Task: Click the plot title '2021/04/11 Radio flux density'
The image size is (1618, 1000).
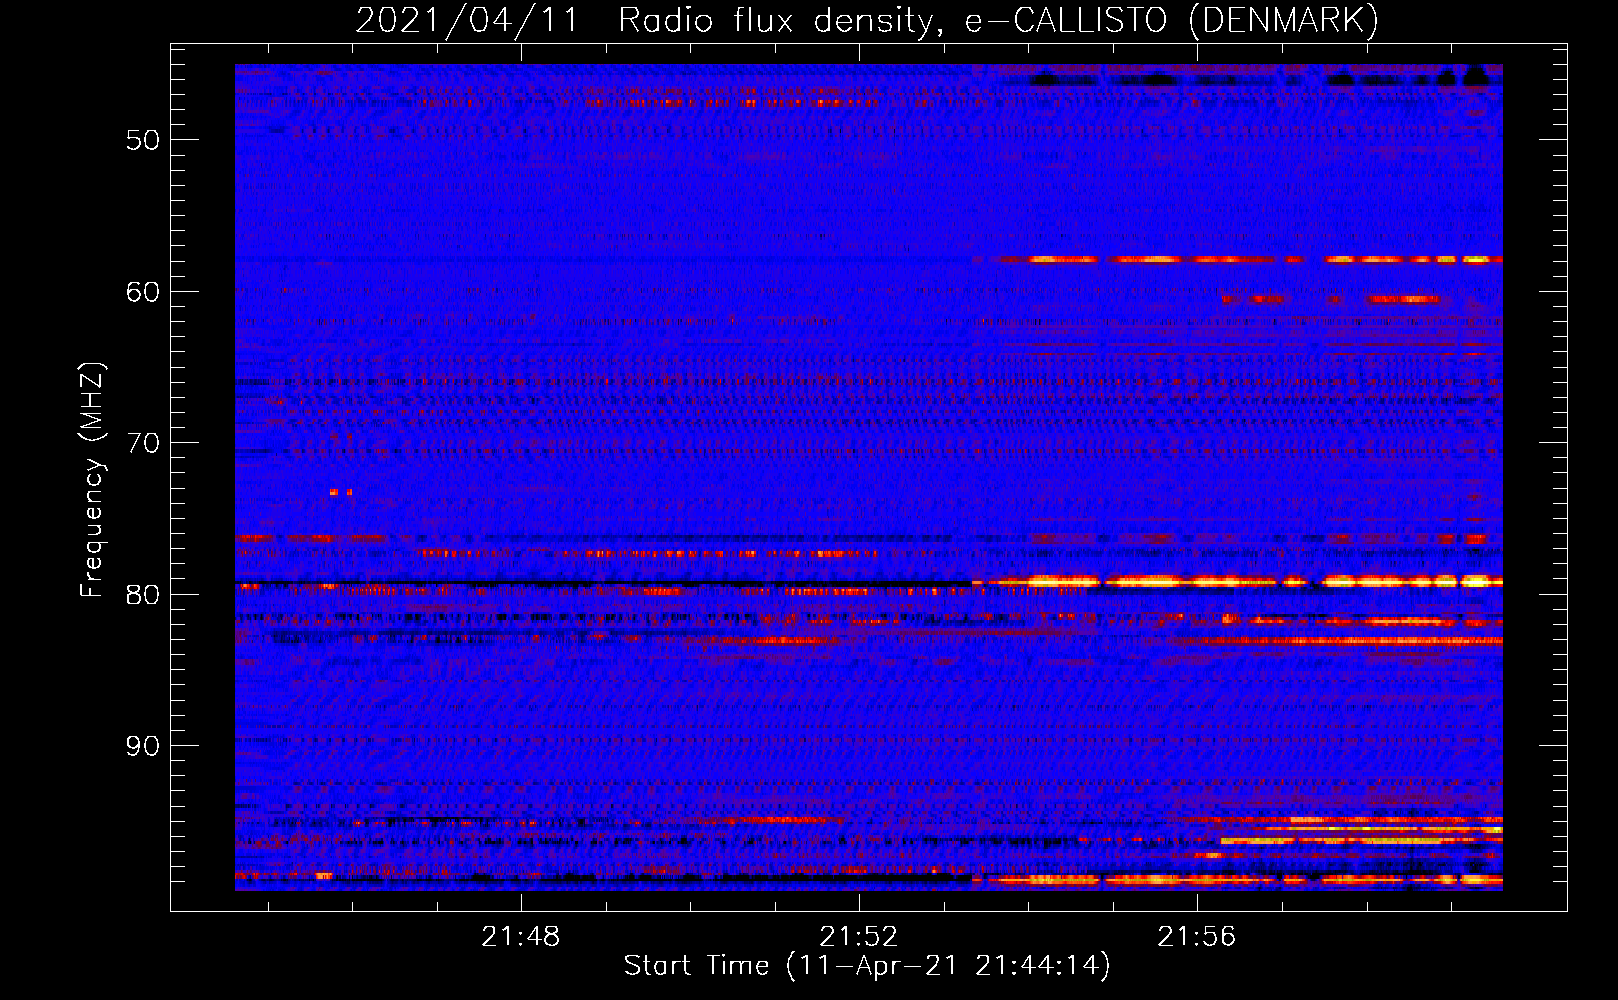Action: coord(646,21)
